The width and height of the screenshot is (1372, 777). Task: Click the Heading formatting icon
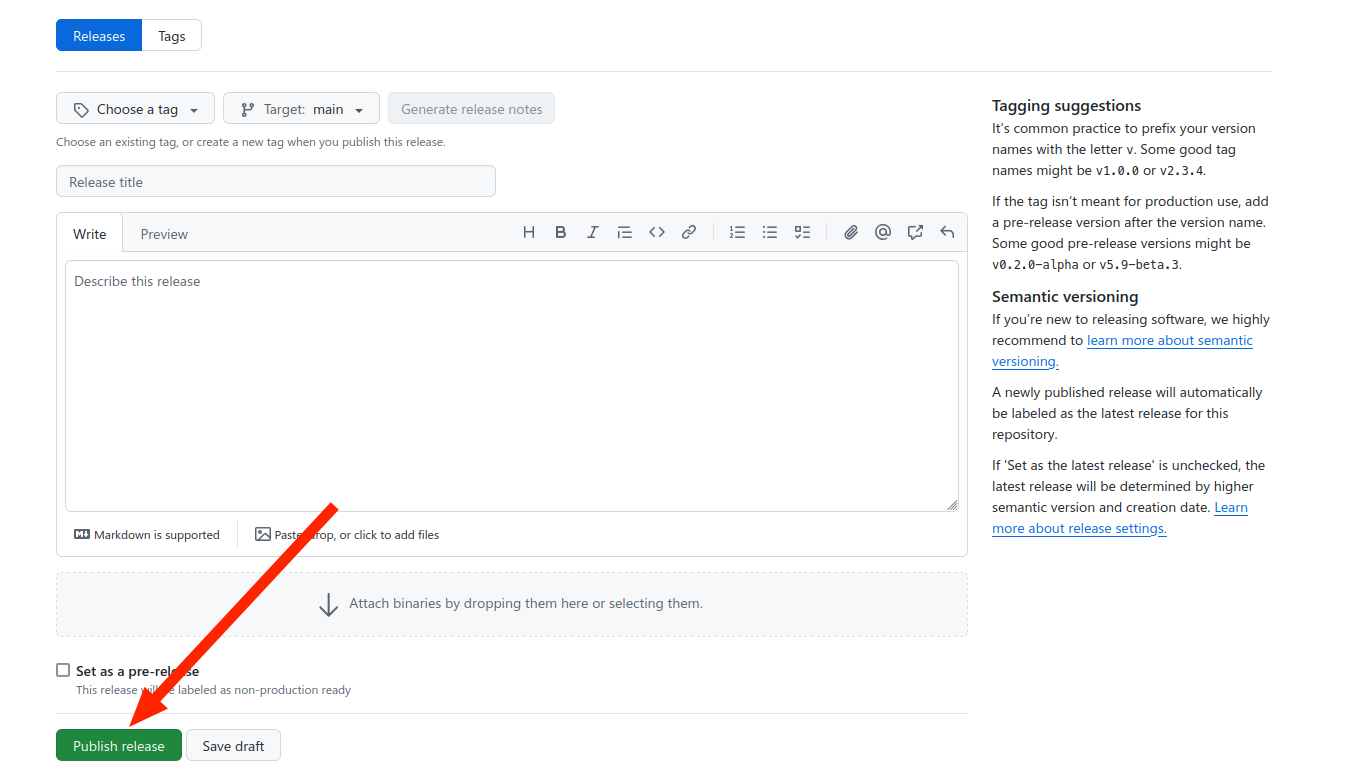[529, 232]
